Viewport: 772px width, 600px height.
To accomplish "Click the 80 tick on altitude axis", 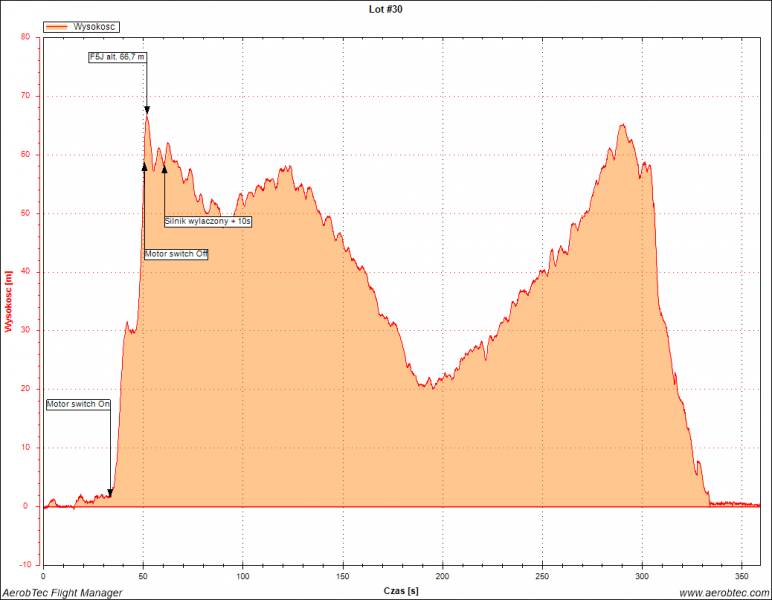I will pyautogui.click(x=27, y=38).
